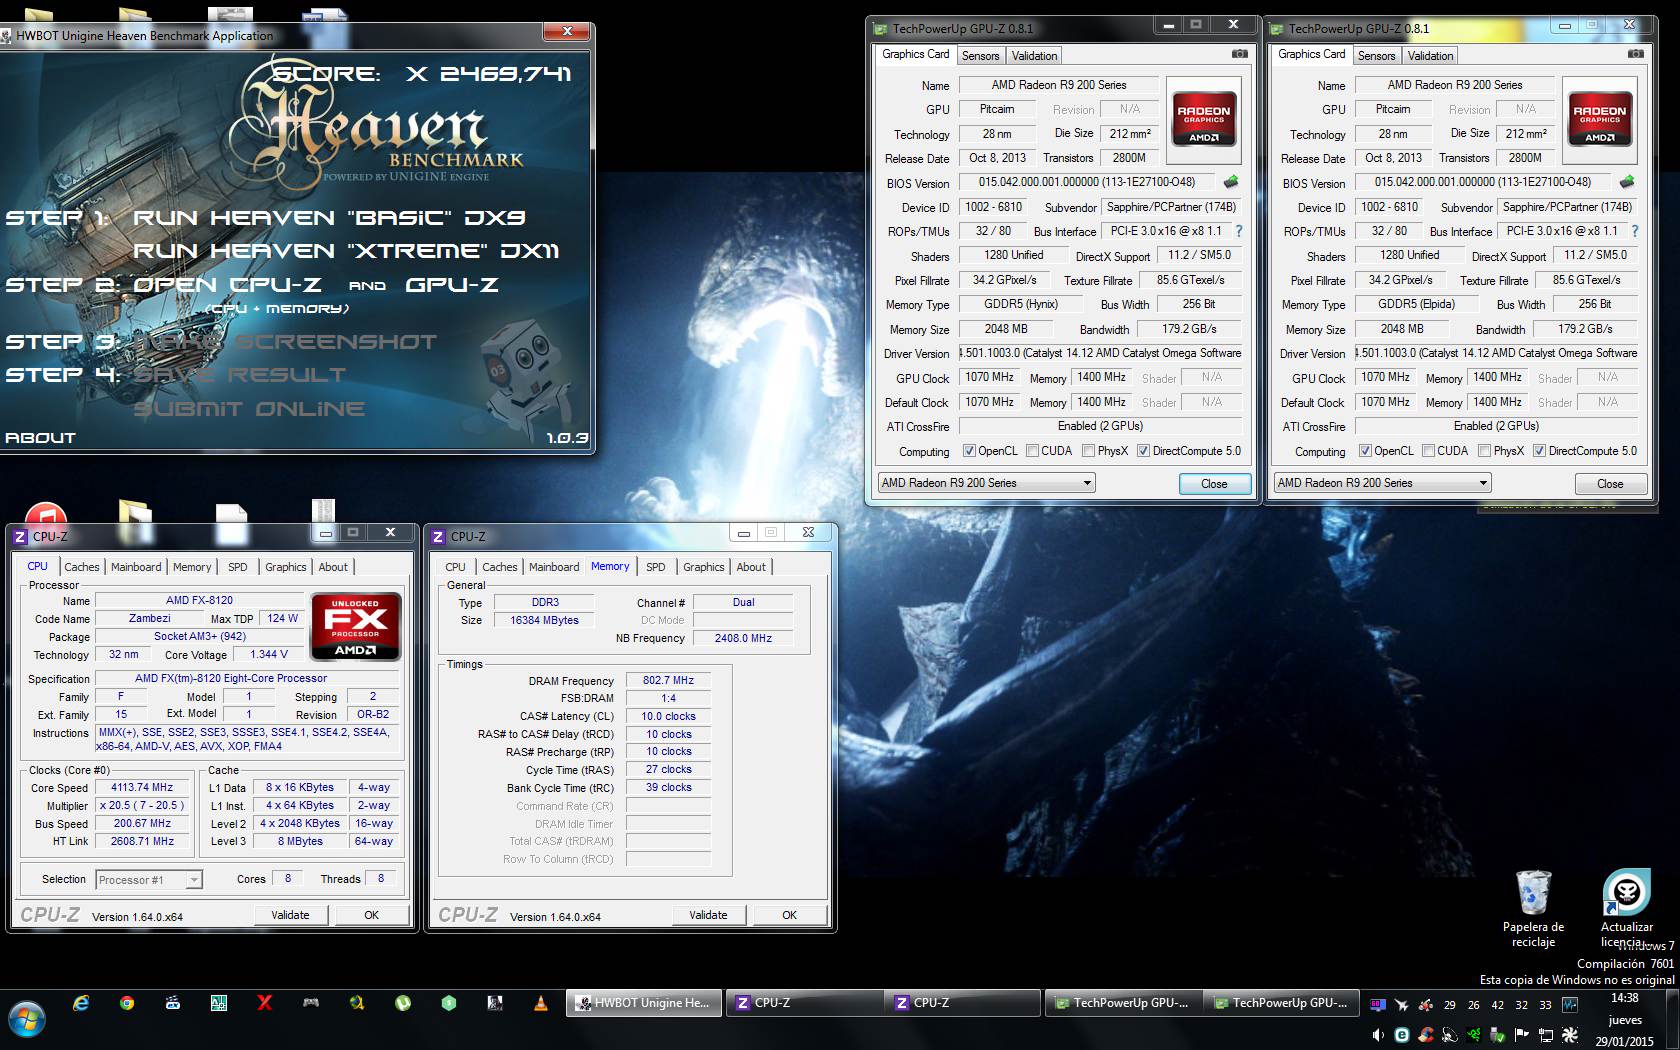Screen dimensions: 1680x1050
Task: Open Media Player Classic from the taskbar
Action: coord(173,1003)
